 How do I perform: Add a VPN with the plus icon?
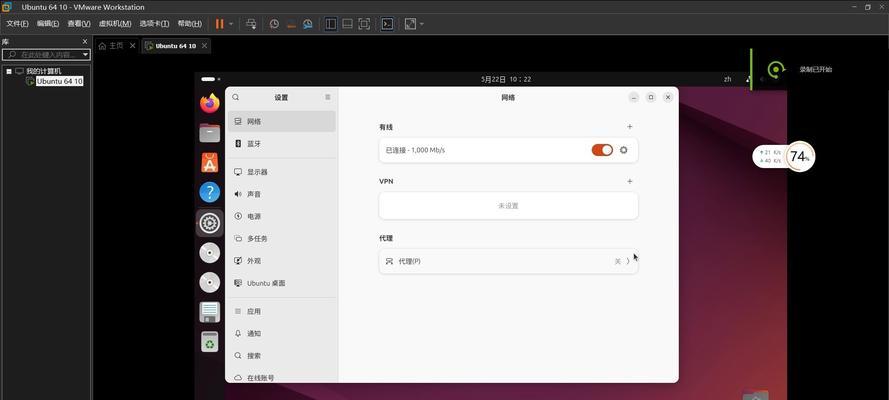click(x=629, y=181)
